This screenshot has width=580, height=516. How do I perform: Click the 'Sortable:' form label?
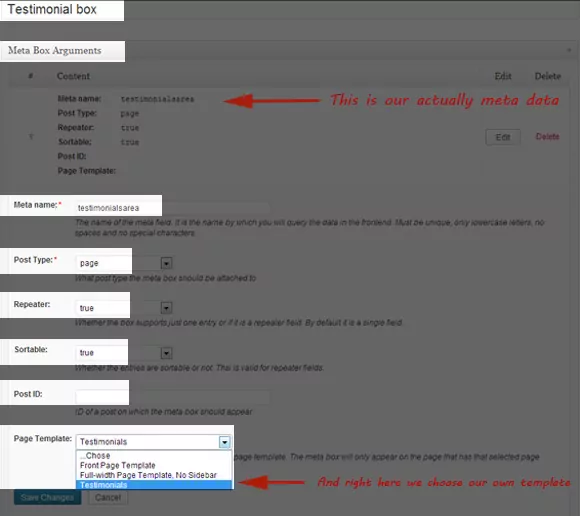[31, 349]
